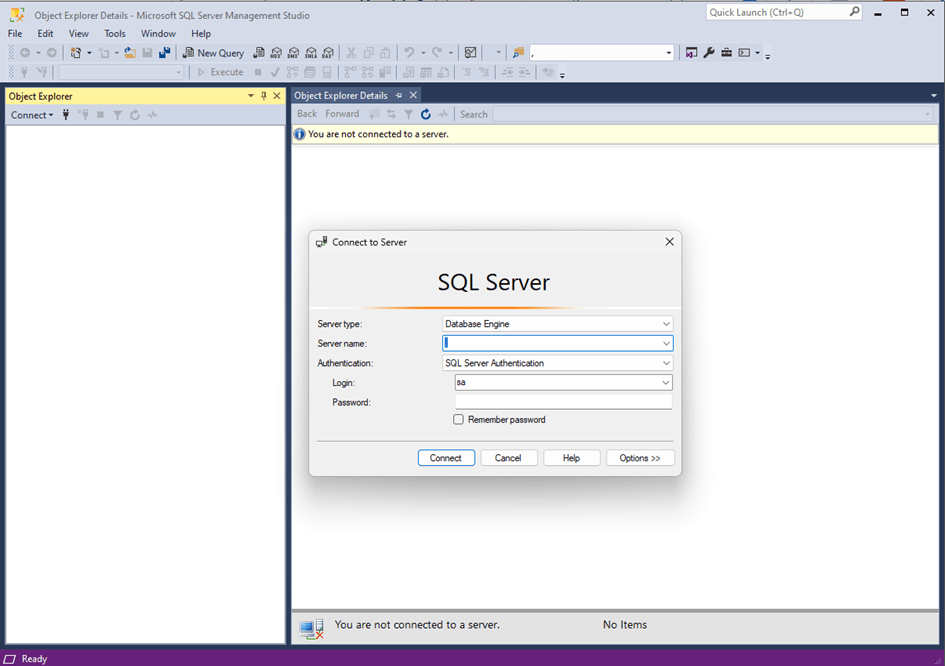This screenshot has height=666, width=945.
Task: Click the Options >> button
Action: coord(640,458)
